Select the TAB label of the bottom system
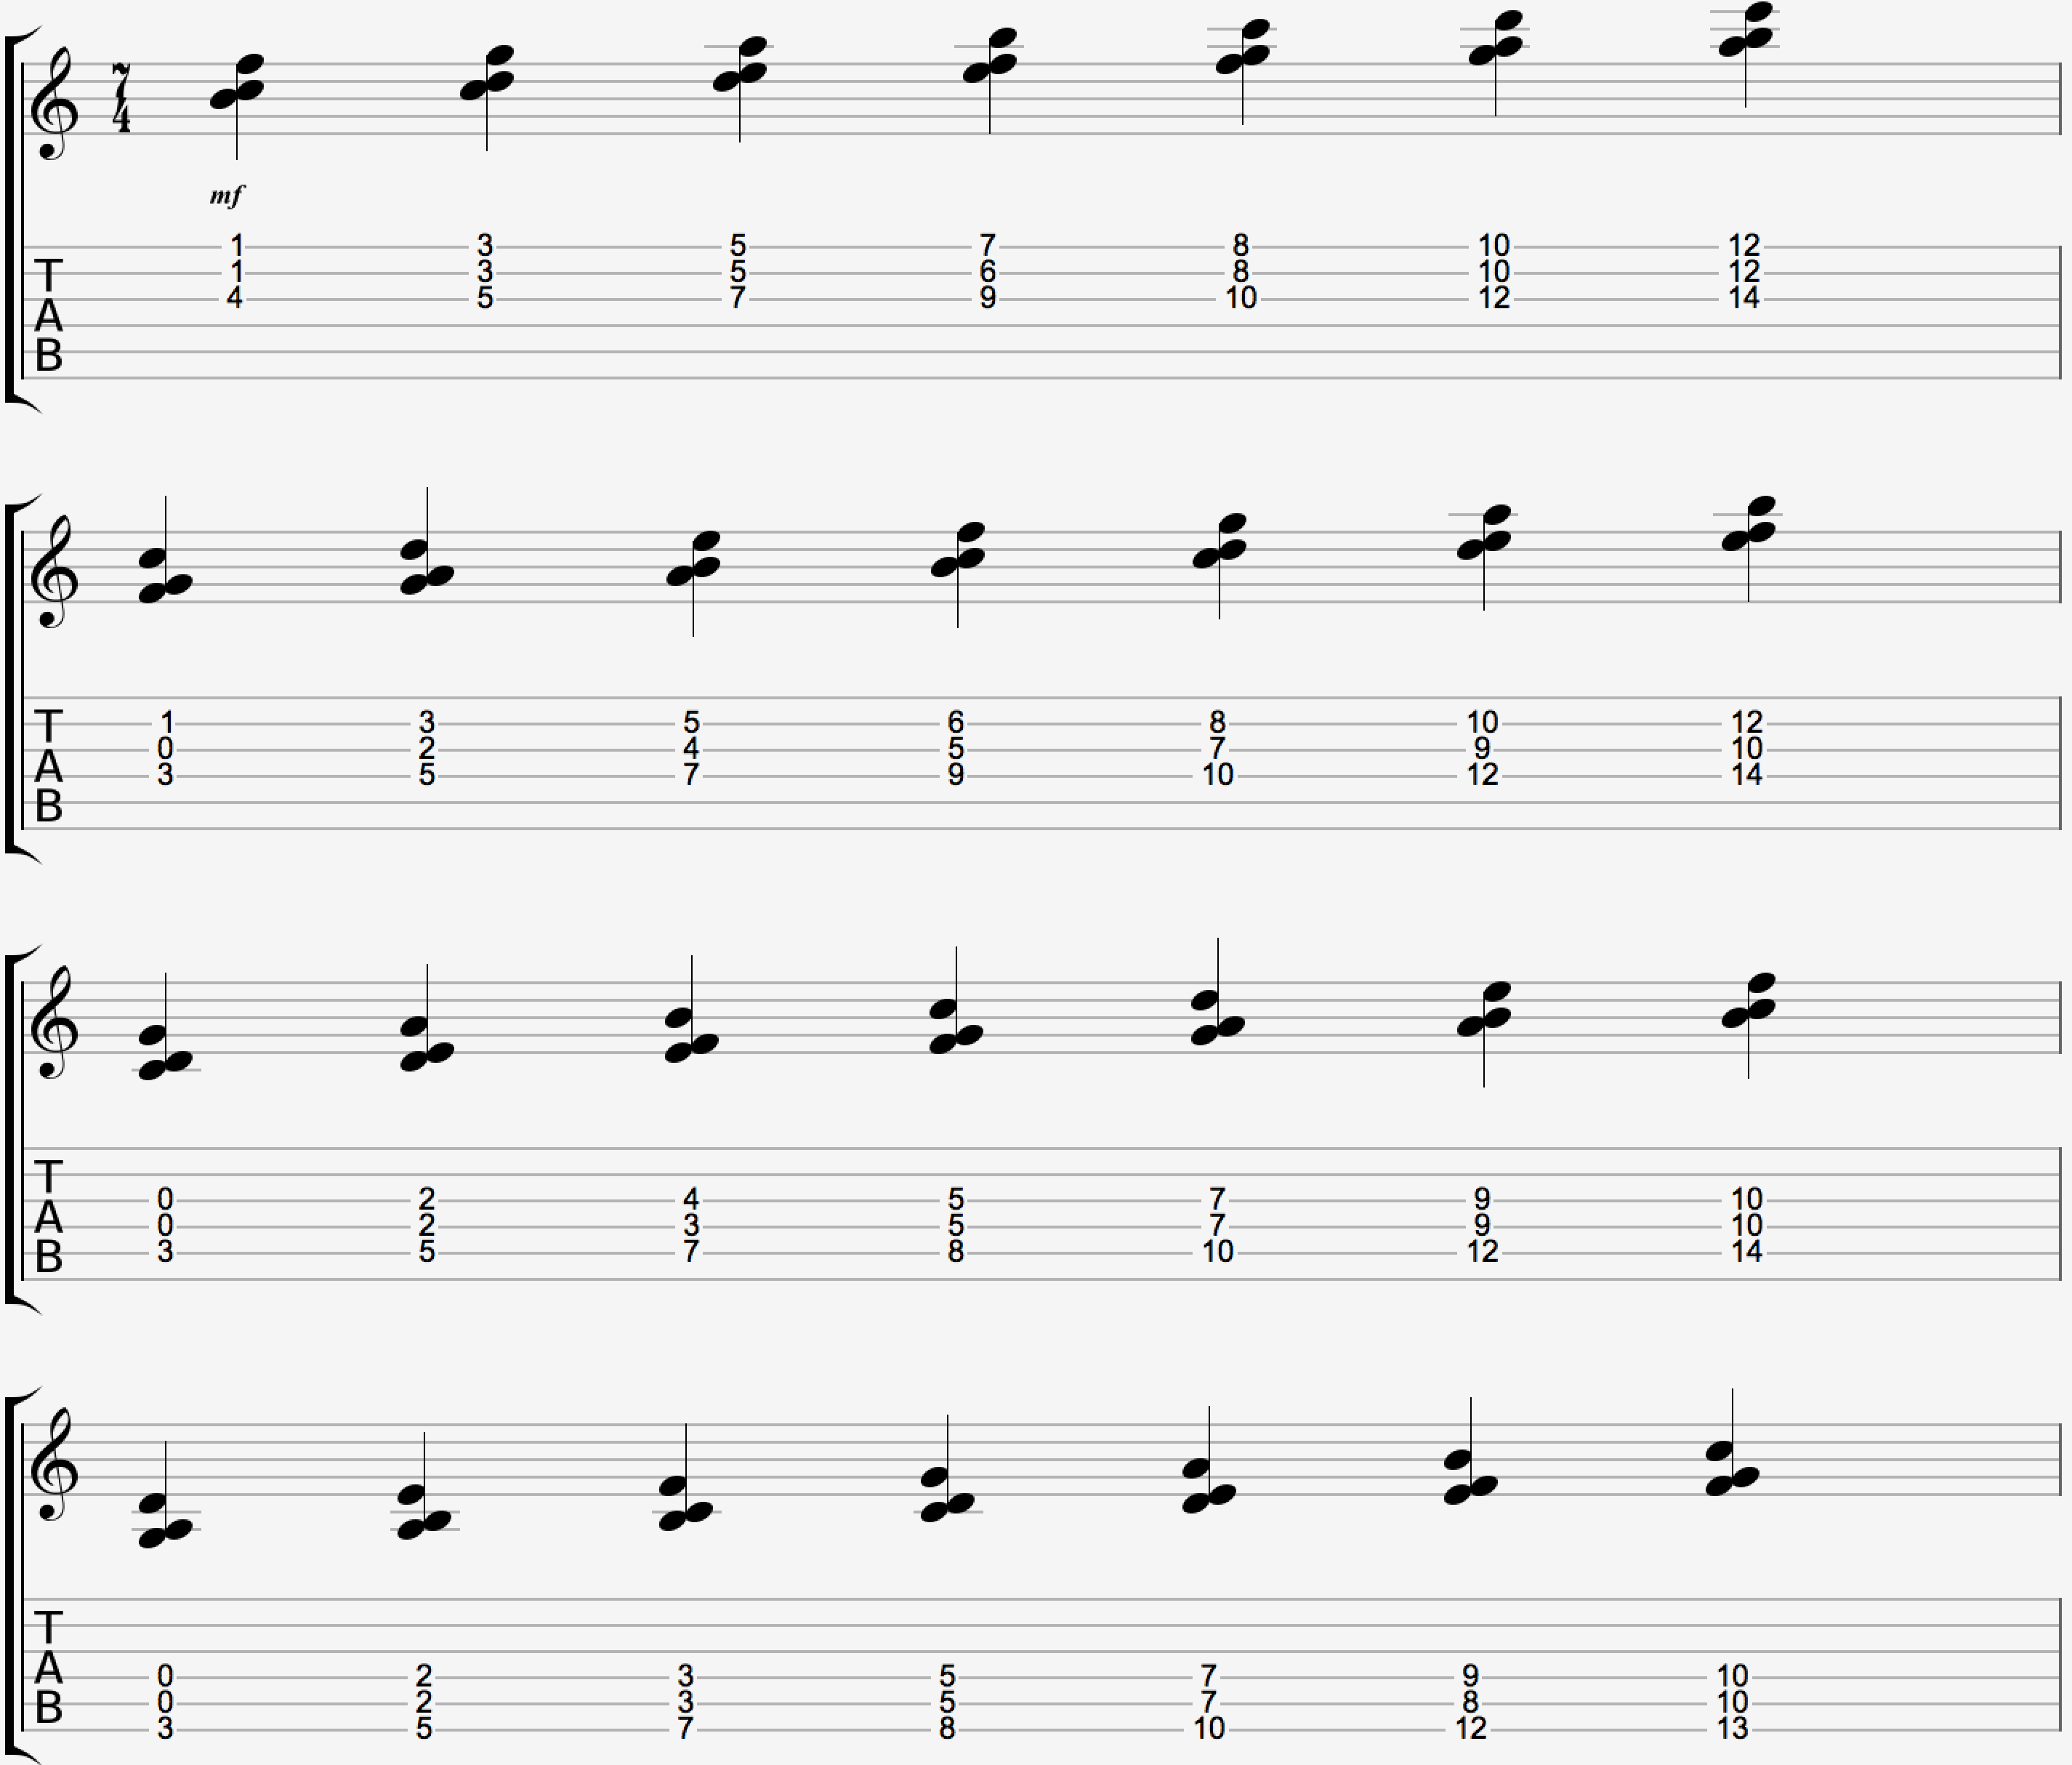2072x1765 pixels. [48, 1668]
